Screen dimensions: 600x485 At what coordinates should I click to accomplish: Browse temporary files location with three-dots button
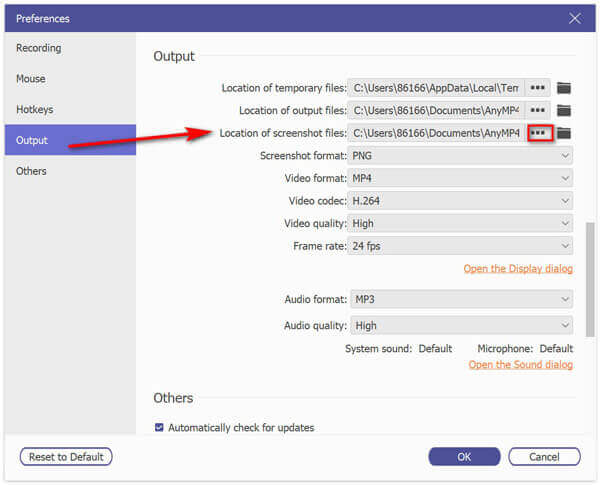539,88
